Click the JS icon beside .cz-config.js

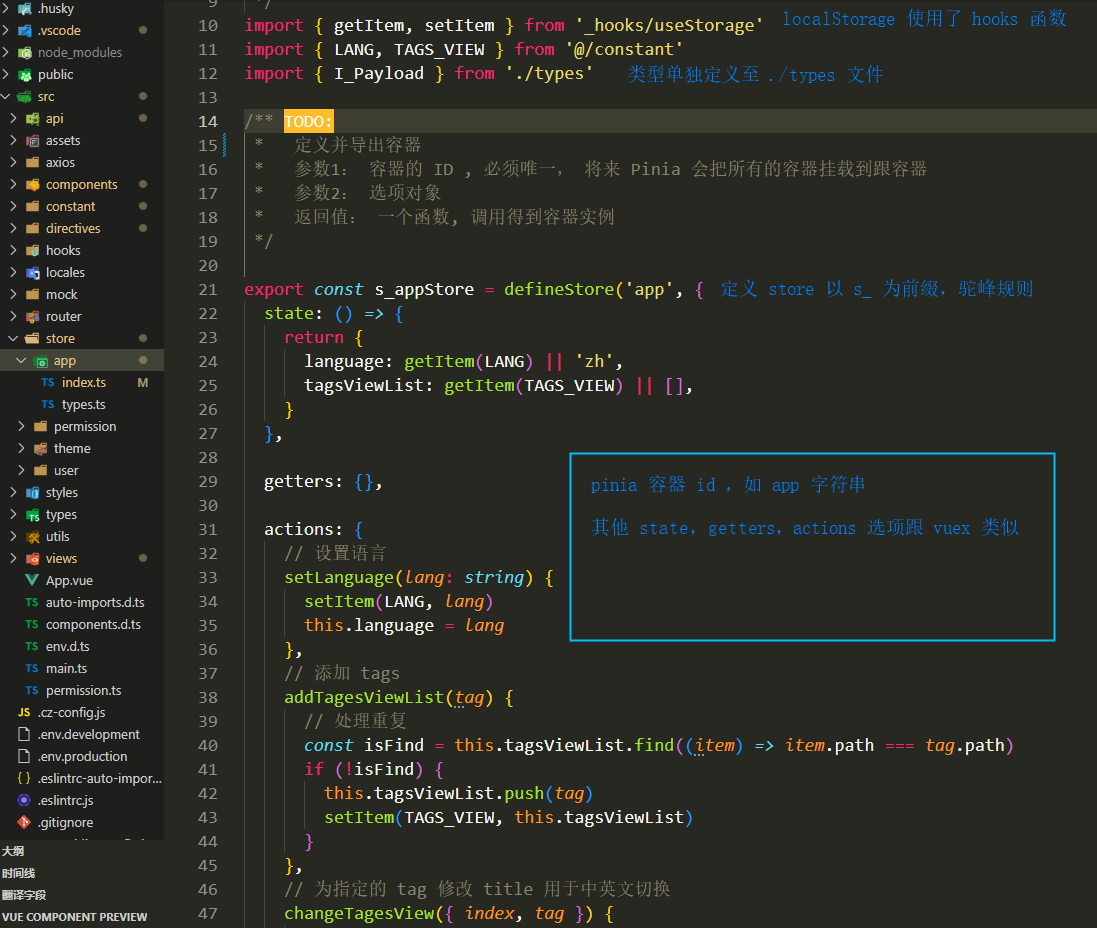24,712
